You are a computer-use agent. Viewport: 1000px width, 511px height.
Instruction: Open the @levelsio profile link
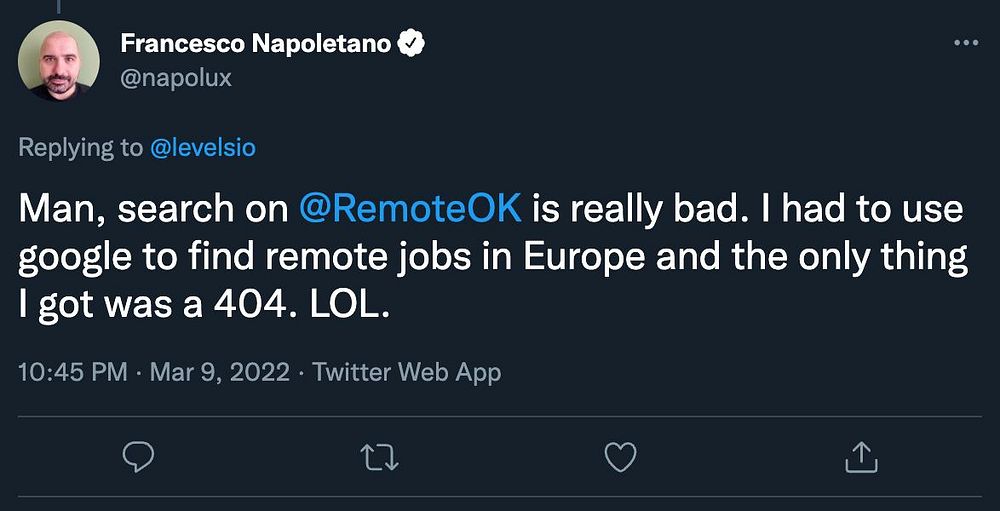[x=203, y=148]
